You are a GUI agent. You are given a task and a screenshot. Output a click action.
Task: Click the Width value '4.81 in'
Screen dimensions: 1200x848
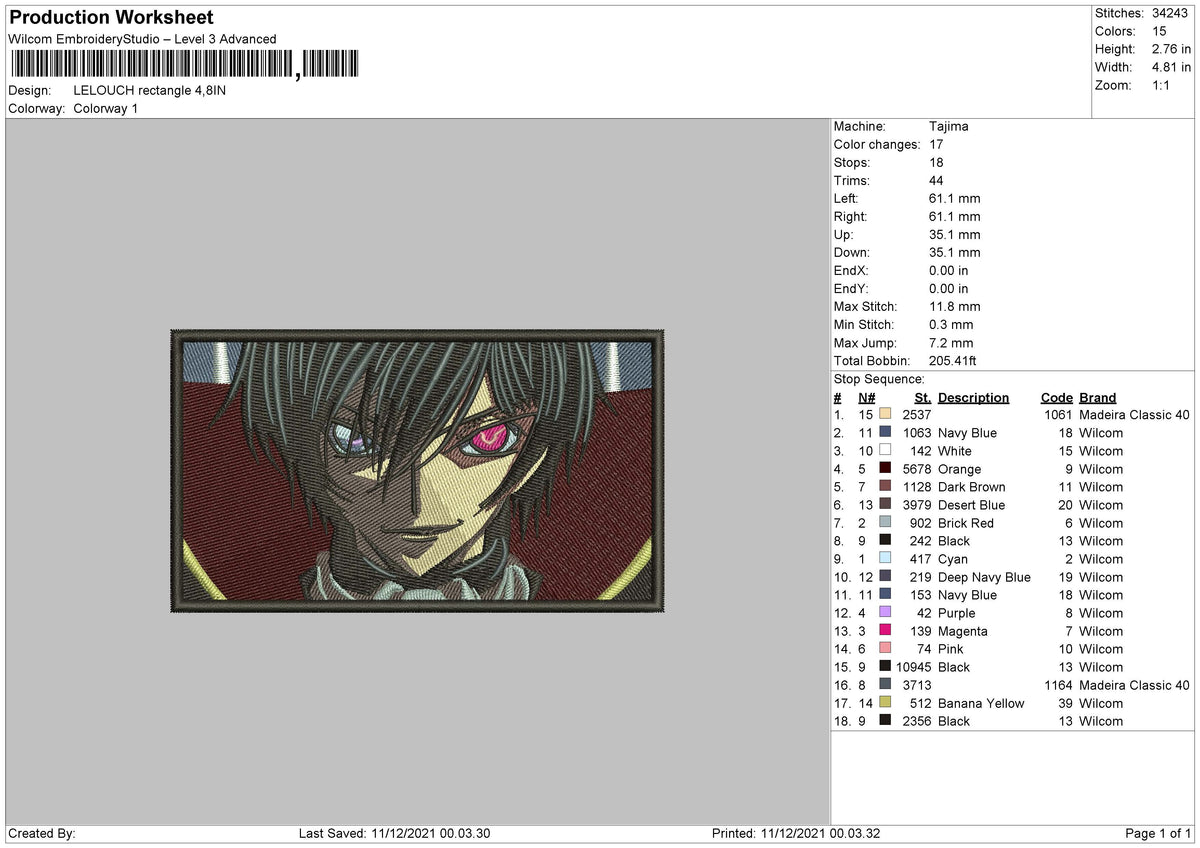pyautogui.click(x=1171, y=67)
